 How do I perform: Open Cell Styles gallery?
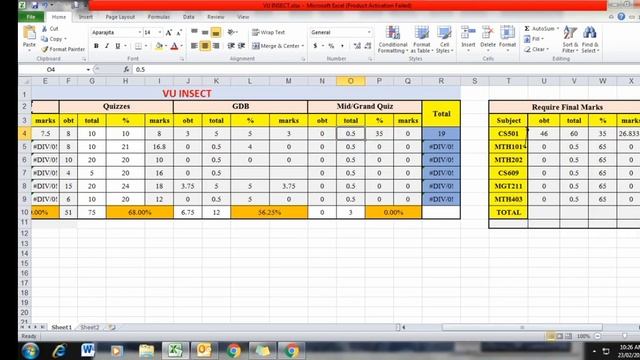444,39
